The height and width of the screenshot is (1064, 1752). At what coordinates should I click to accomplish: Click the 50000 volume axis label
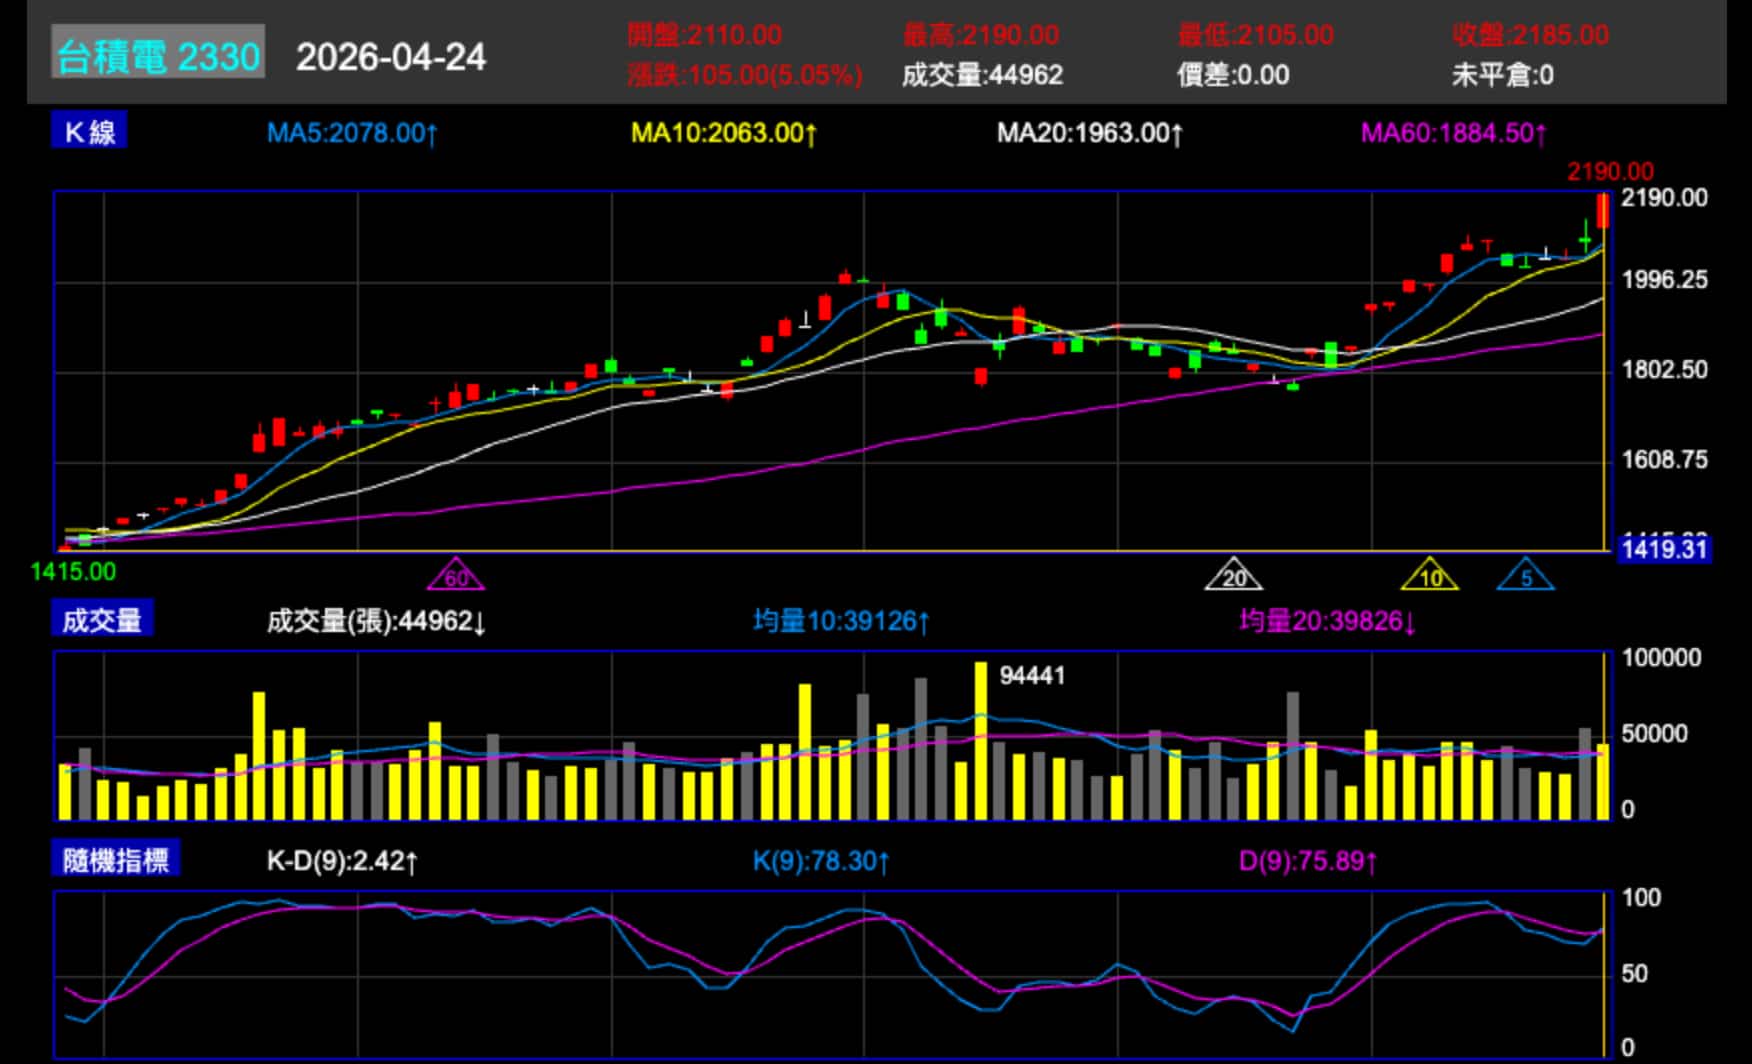[1654, 734]
